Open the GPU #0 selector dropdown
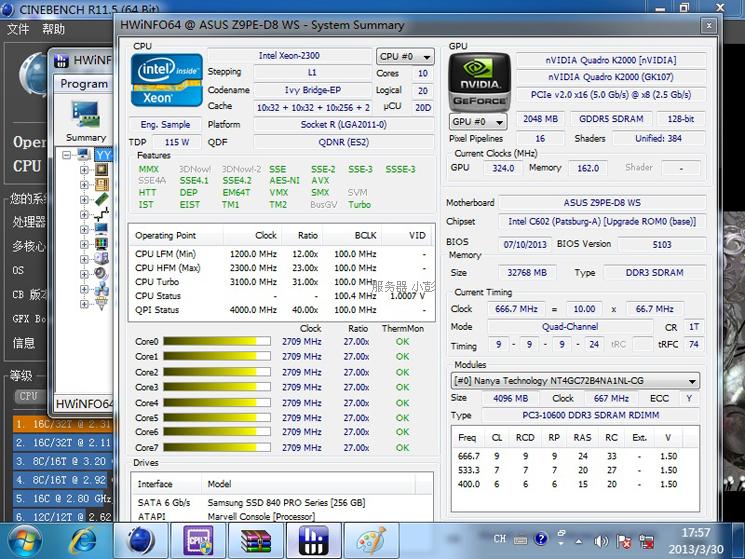The image size is (745, 559). tap(476, 122)
